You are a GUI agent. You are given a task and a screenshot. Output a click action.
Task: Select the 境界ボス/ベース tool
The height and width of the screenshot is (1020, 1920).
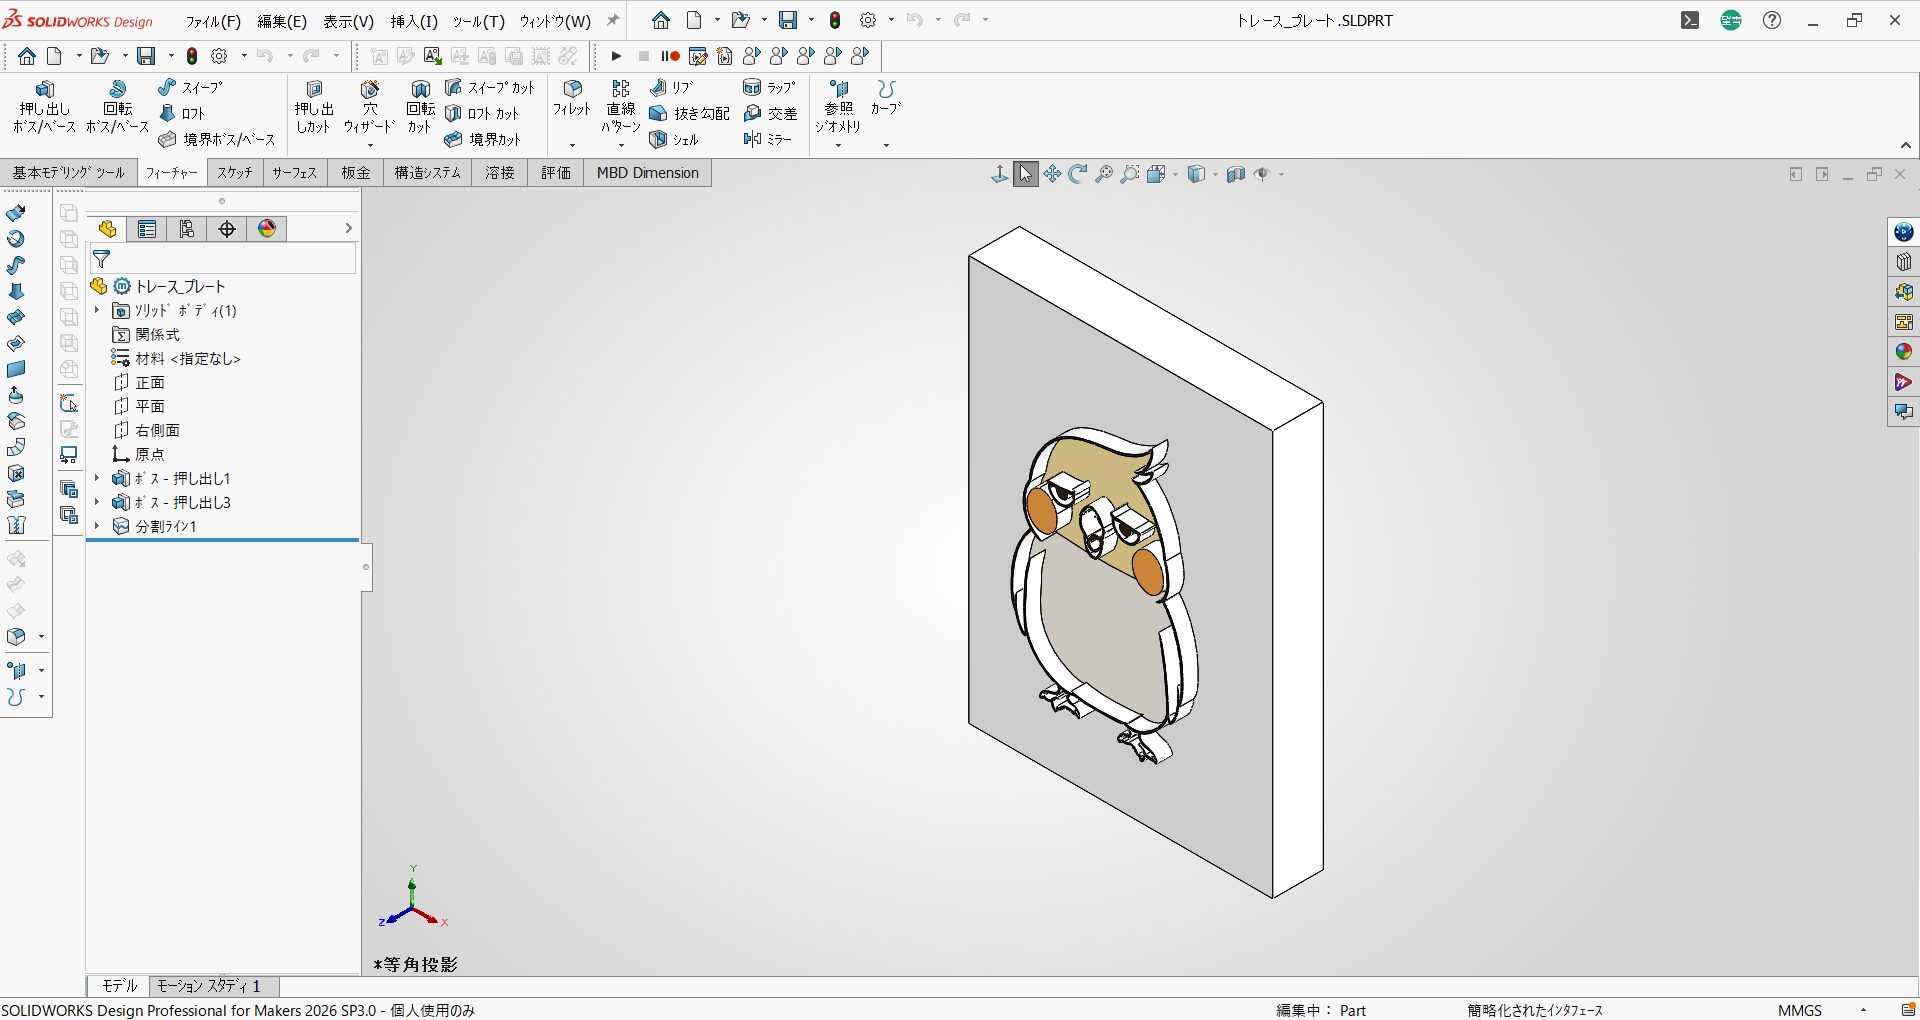tap(216, 140)
